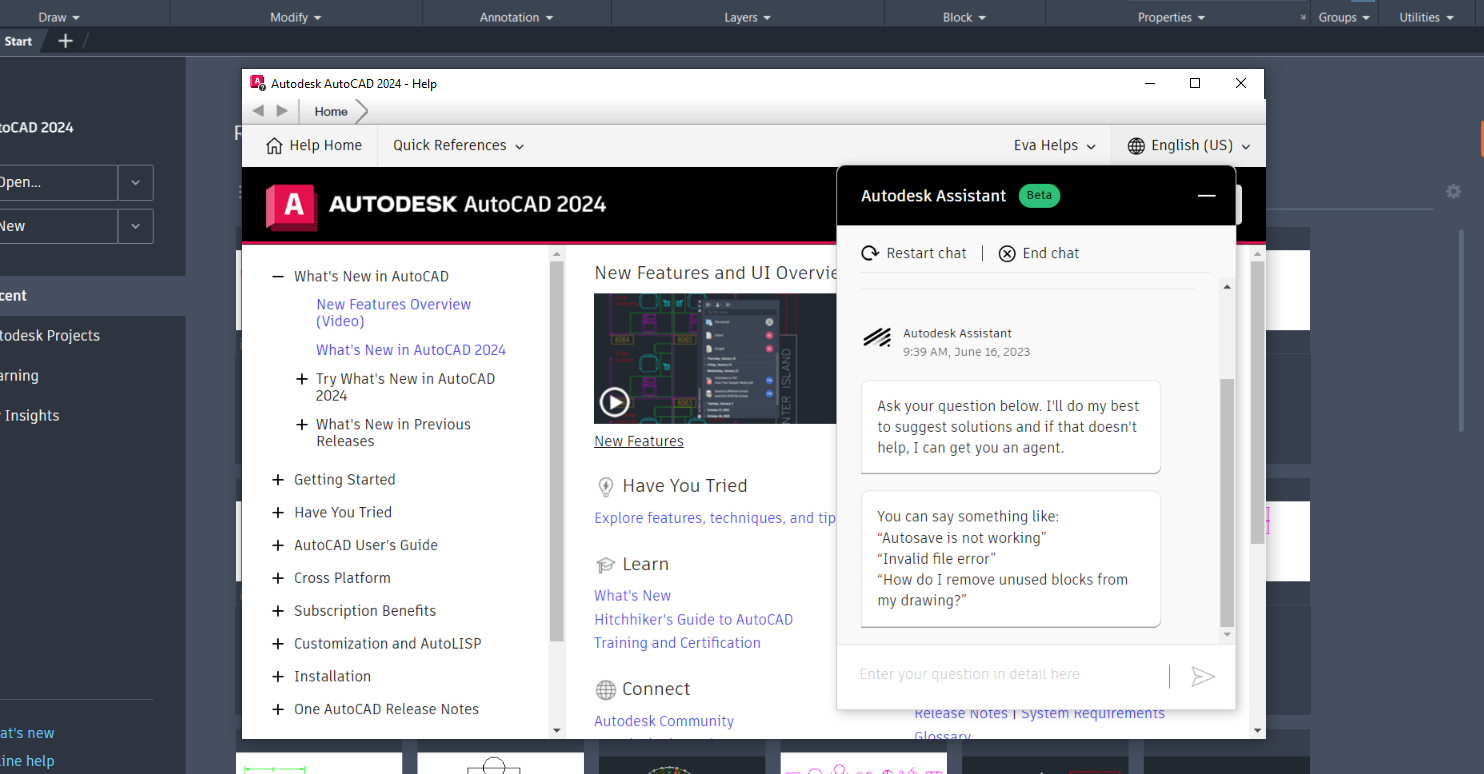Expand the AutoCAD User's Guide section
Viewport: 1484px width, 774px height.
(278, 546)
